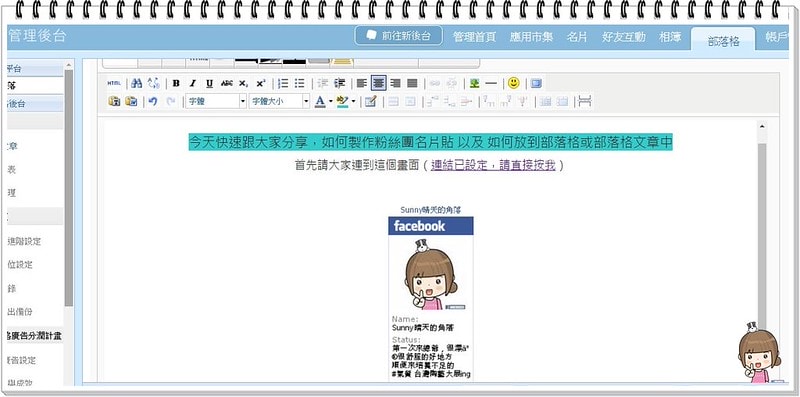This screenshot has width=800, height=397.
Task: Click the highlighted 今天快速跟大家分享 headline text
Action: pyautogui.click(x=431, y=141)
